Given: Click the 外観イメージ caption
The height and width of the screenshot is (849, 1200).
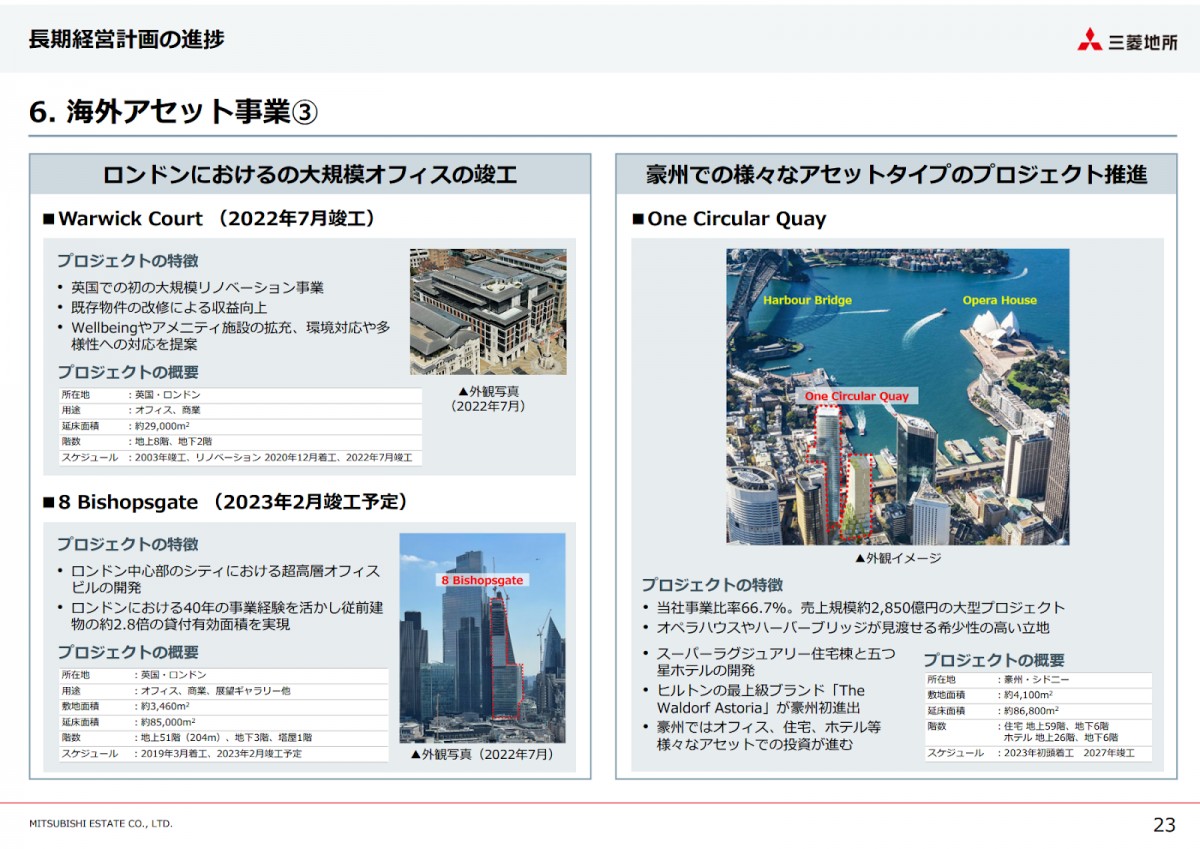Looking at the screenshot, I should click(897, 558).
